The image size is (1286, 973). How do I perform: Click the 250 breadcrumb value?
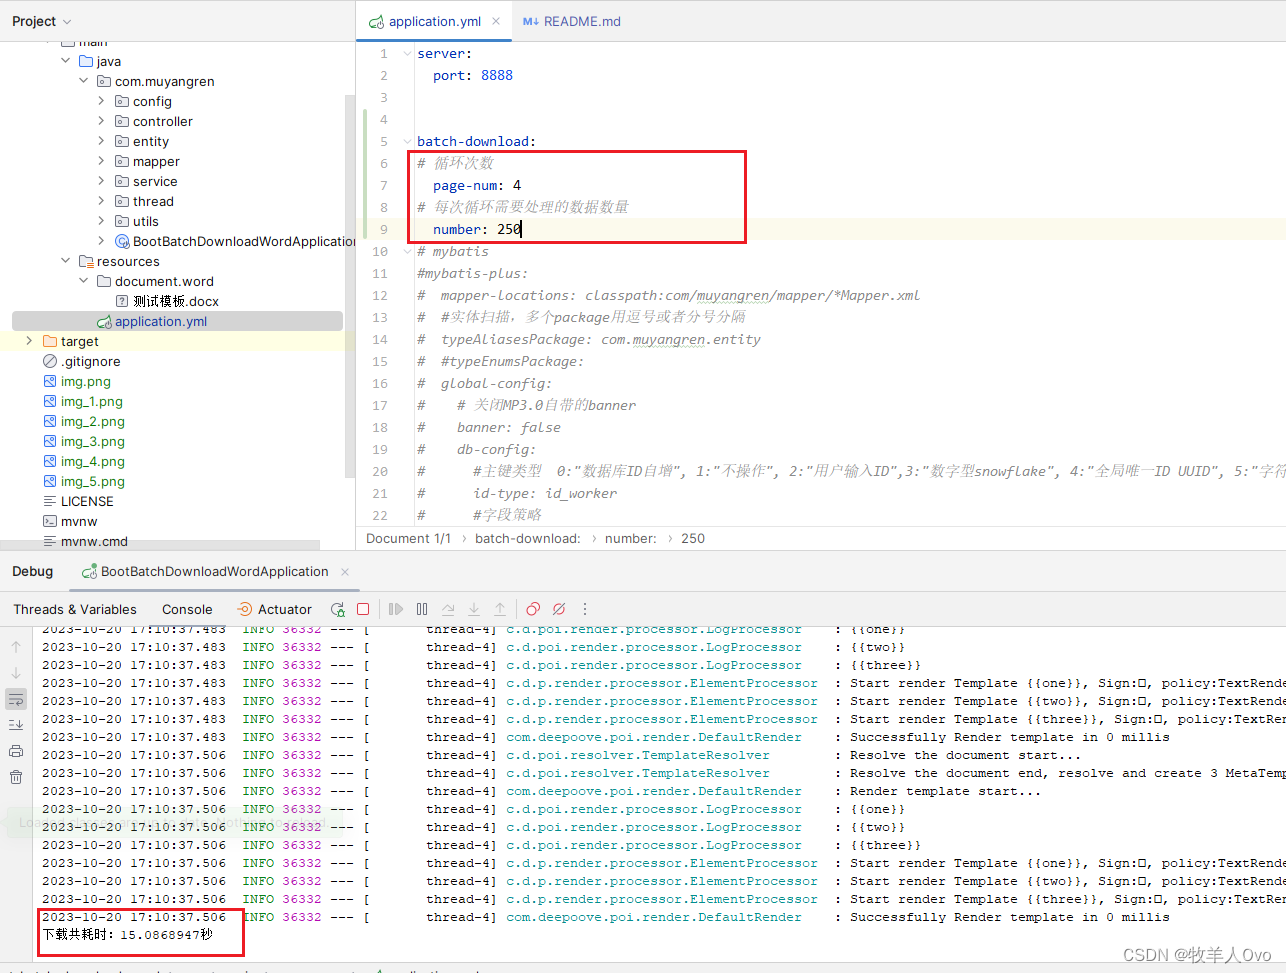point(693,538)
